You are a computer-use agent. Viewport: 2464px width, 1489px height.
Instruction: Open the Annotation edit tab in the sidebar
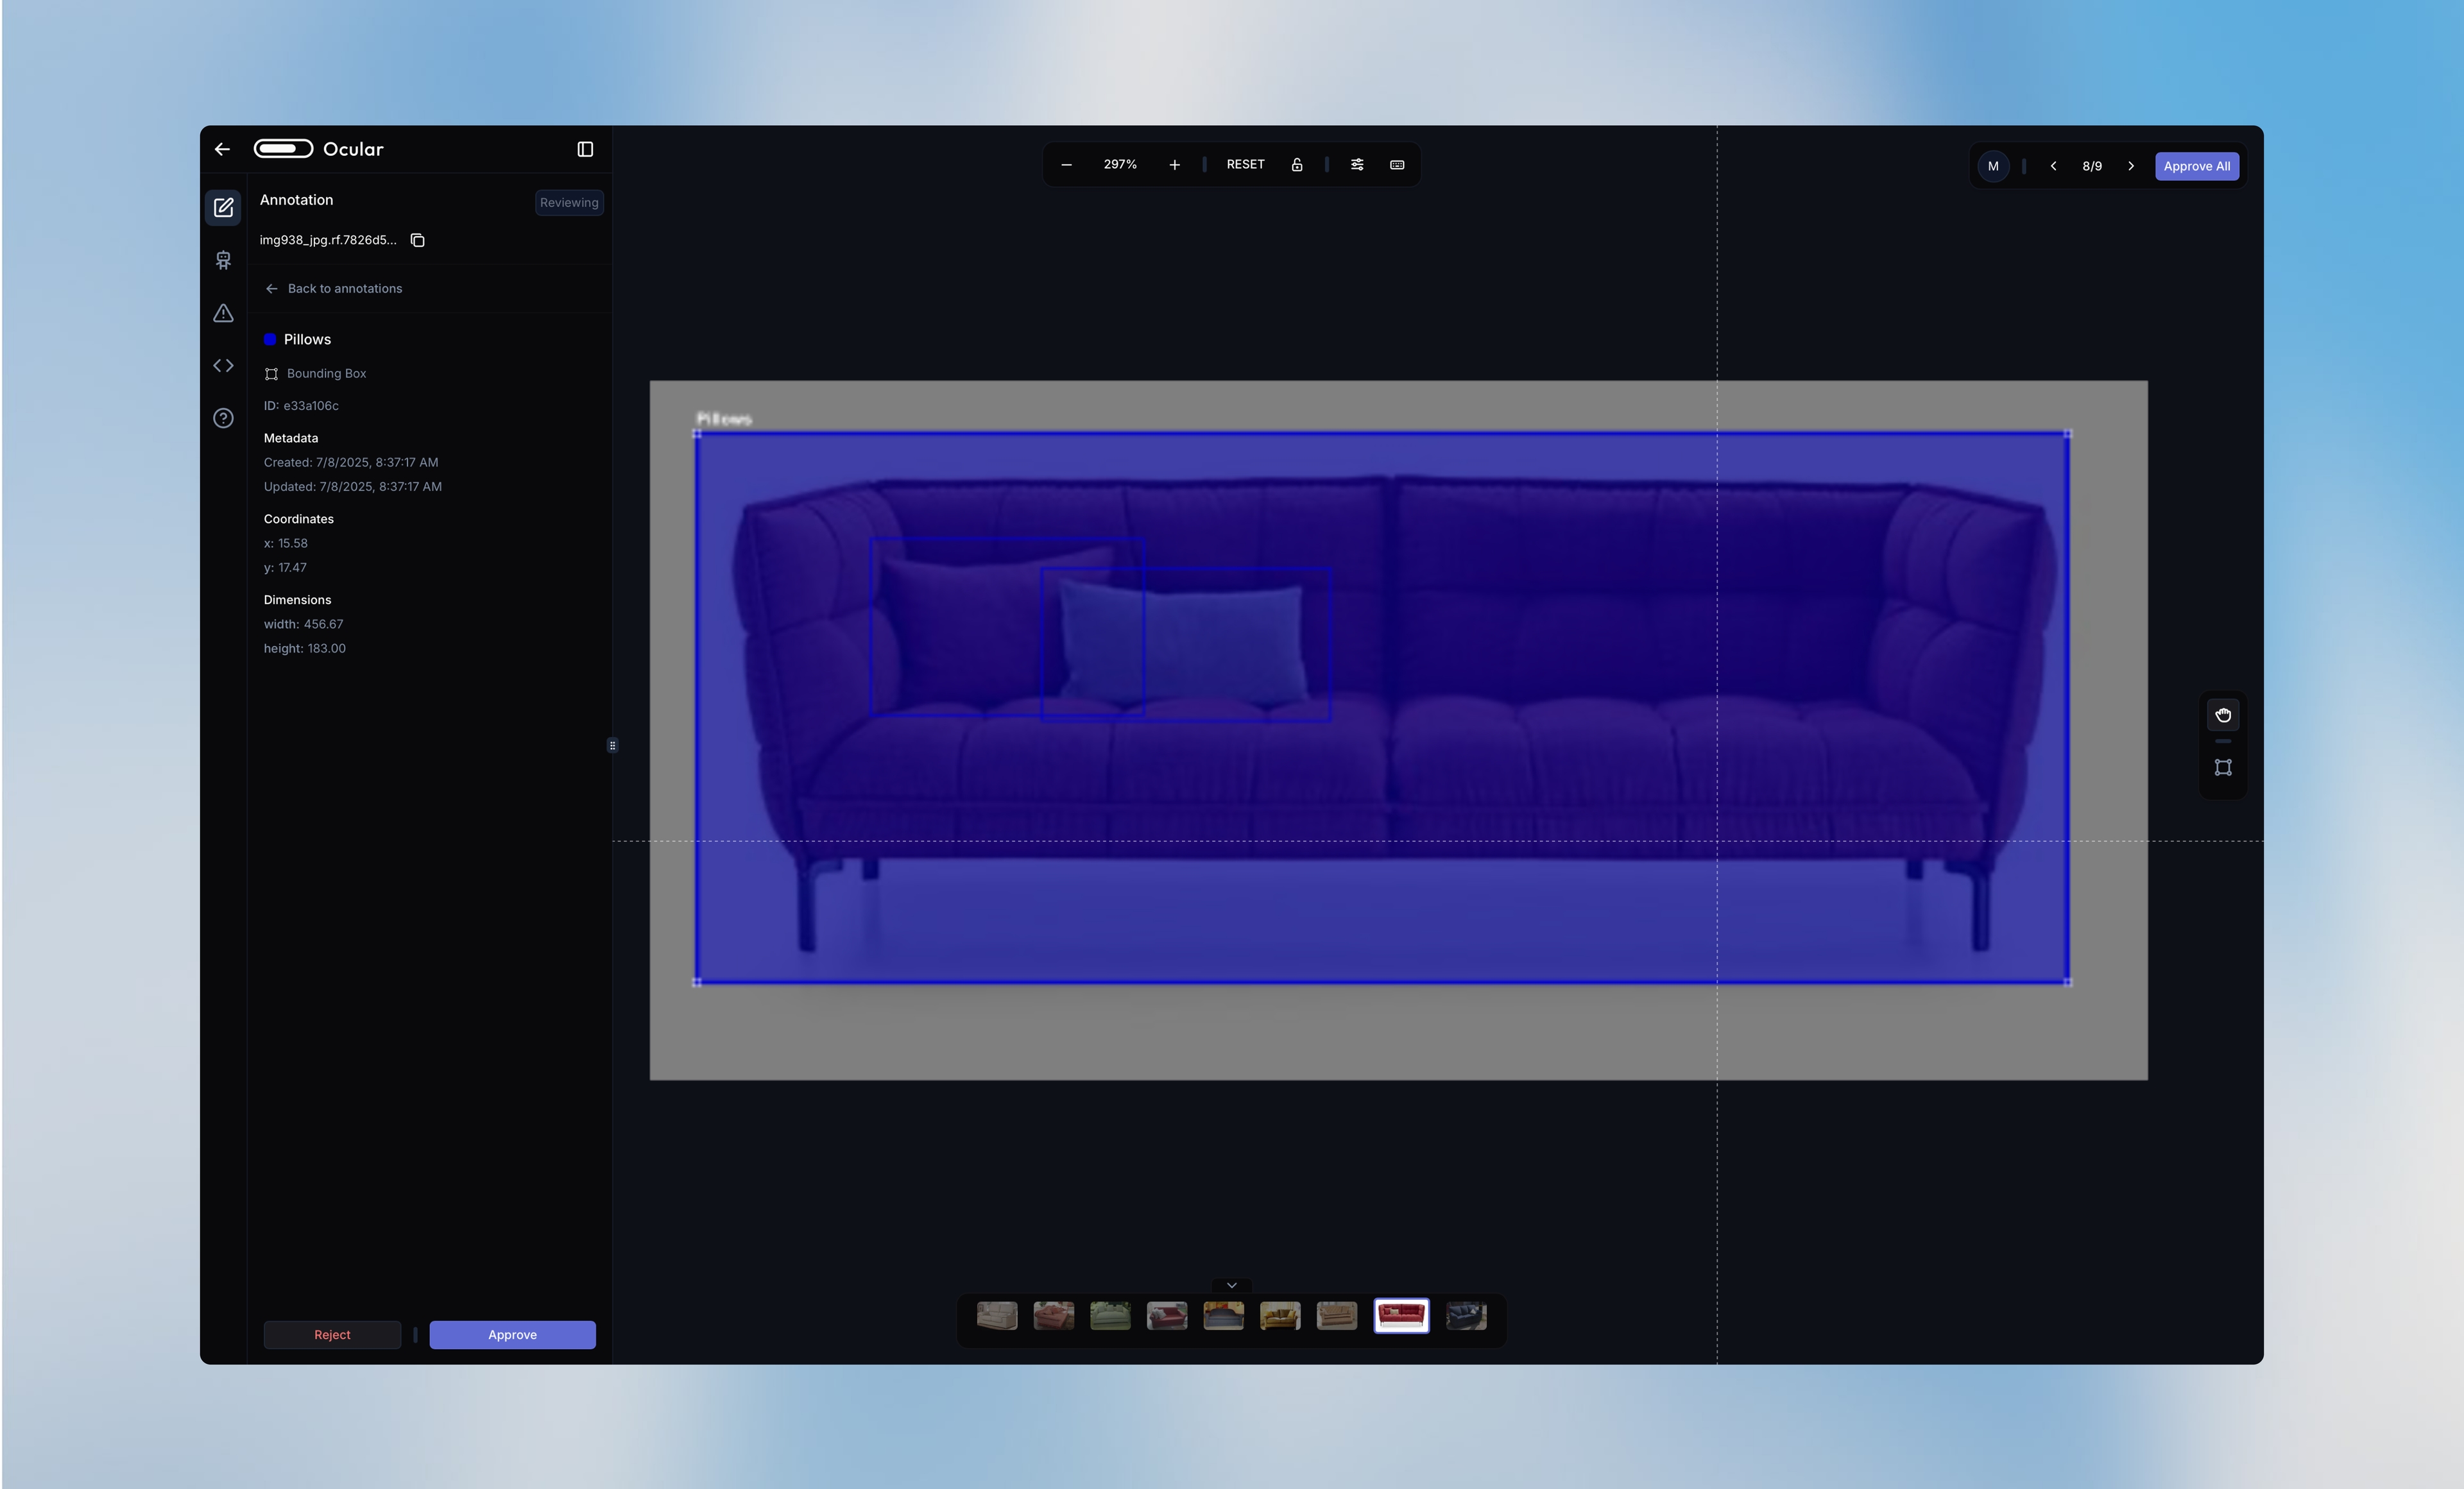[223, 208]
